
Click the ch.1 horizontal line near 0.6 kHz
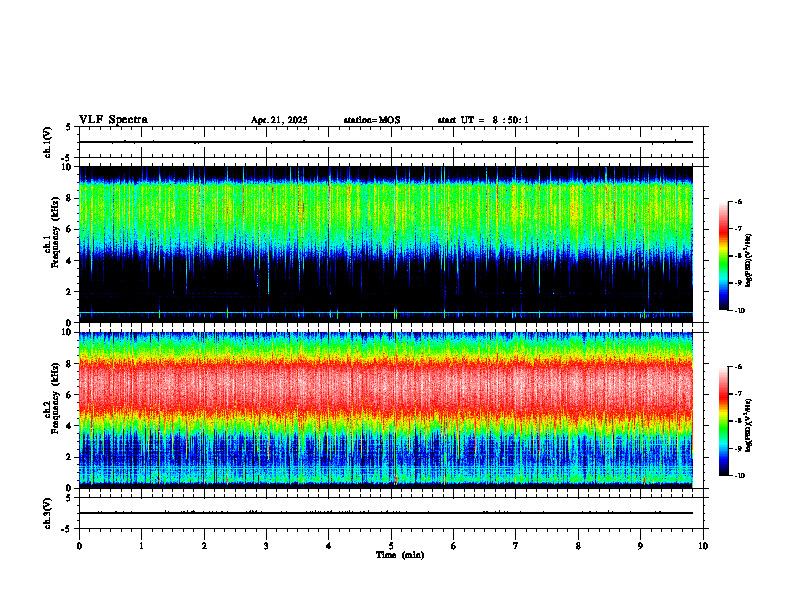[386, 313]
